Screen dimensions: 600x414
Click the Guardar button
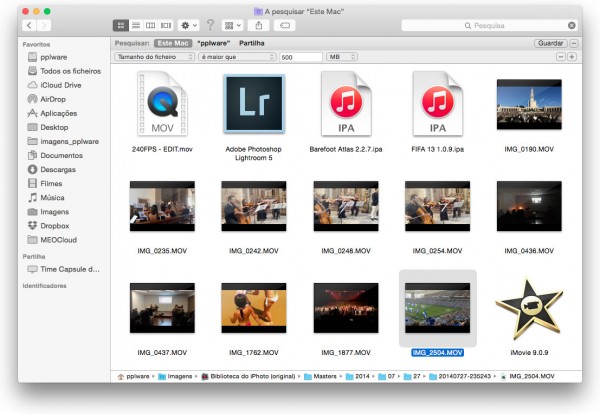point(550,43)
